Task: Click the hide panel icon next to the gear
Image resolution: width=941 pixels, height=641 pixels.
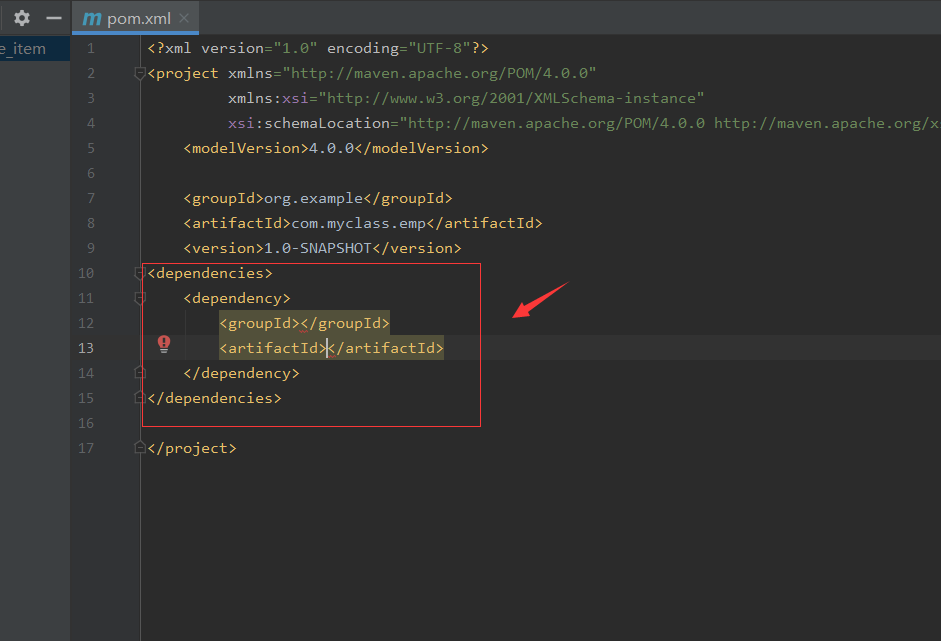Action: pos(55,18)
